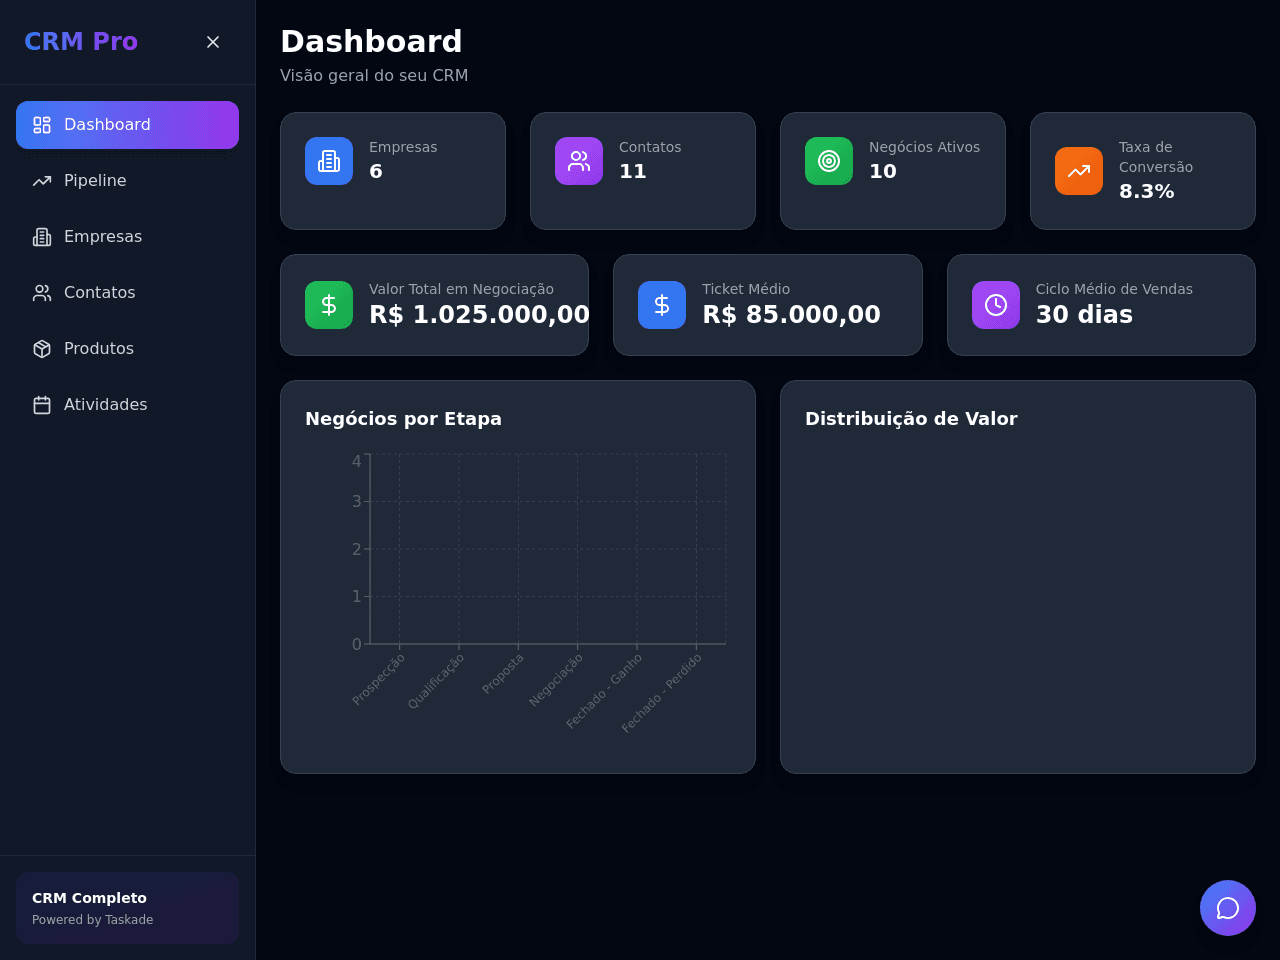This screenshot has width=1280, height=960.
Task: Click the purple clock icon for Ciclo Médio
Action: coord(996,305)
